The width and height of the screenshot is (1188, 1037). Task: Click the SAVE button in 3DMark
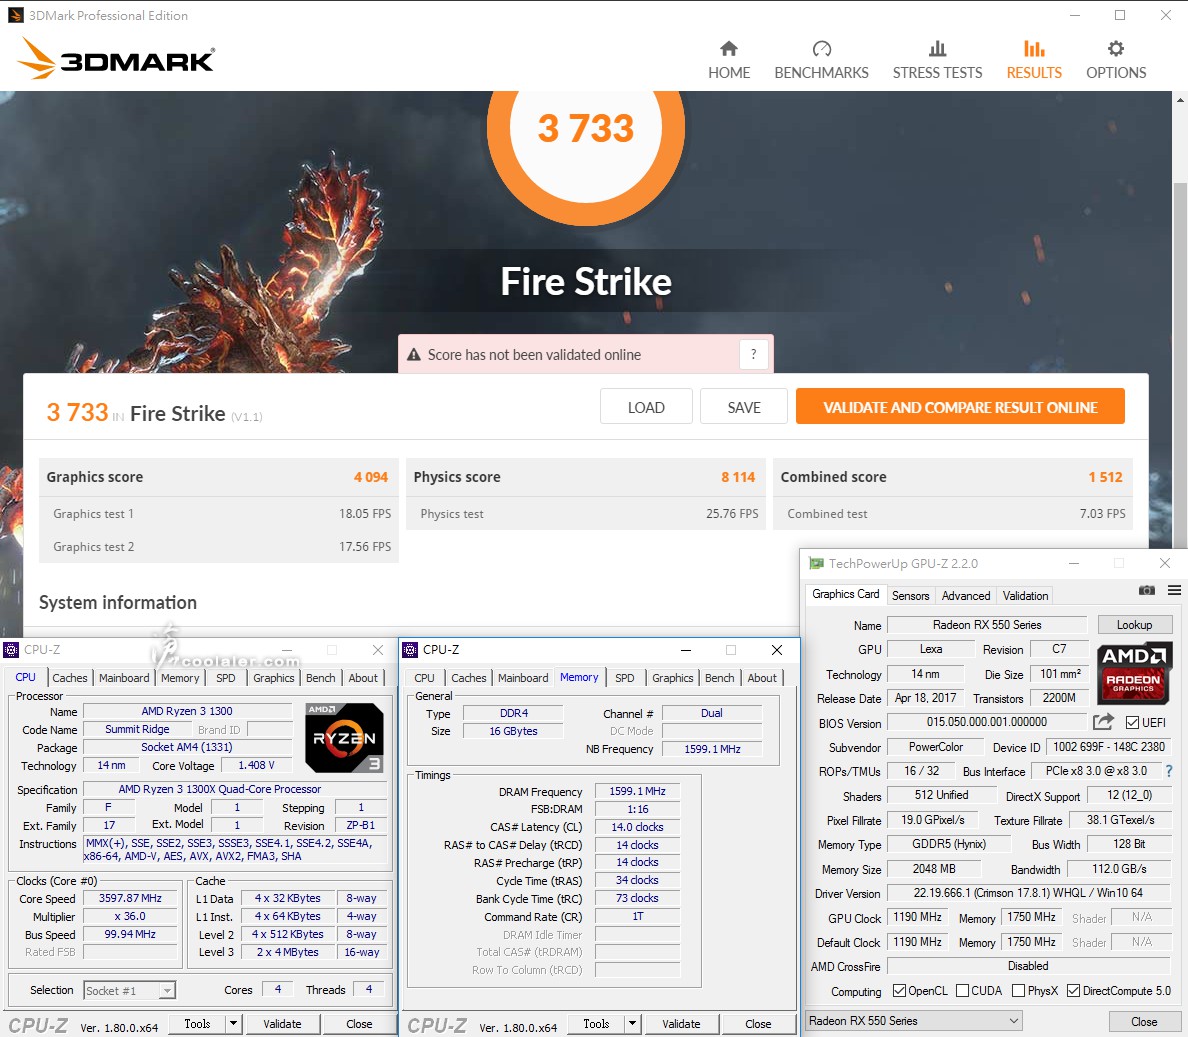744,407
